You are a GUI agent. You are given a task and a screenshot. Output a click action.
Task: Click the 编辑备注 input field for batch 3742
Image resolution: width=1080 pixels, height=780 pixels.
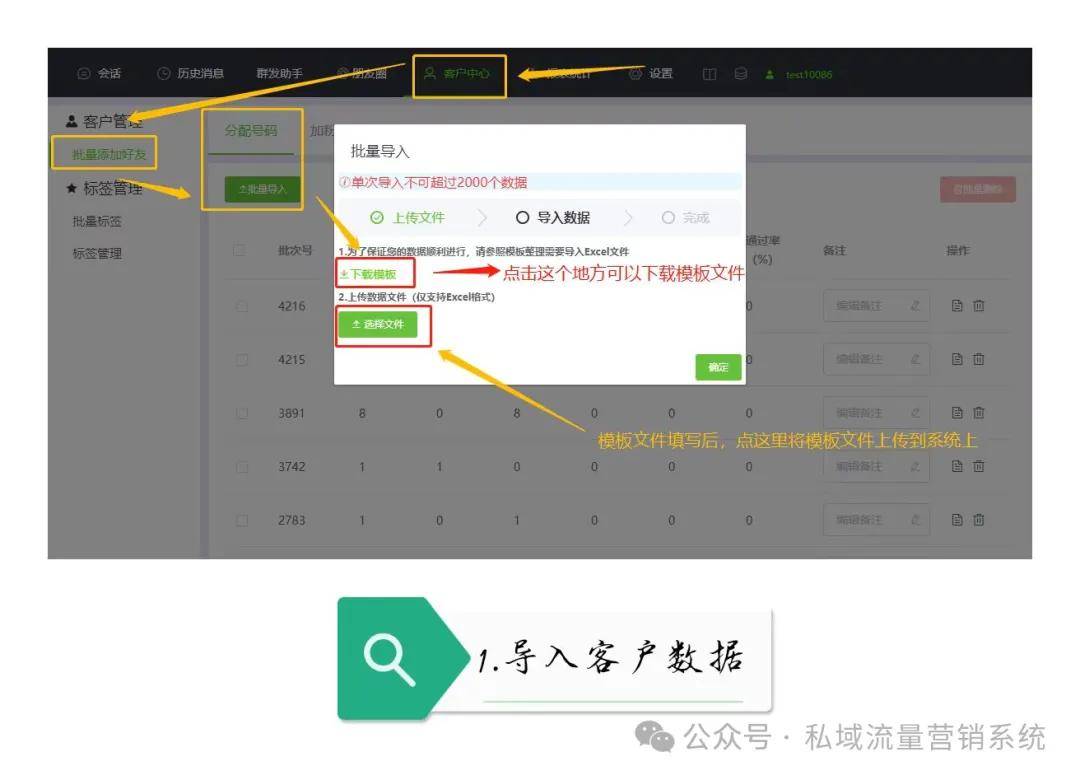click(866, 466)
